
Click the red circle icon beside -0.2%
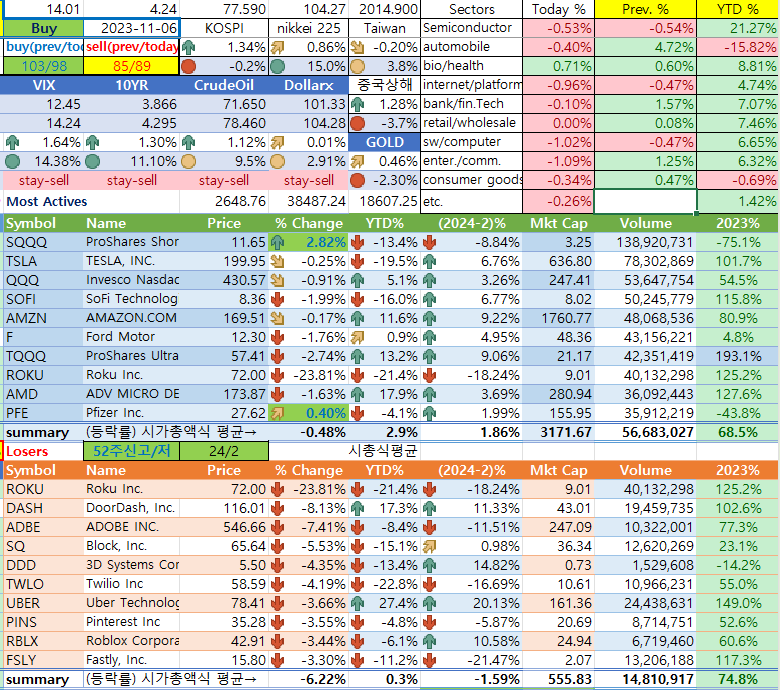(x=189, y=67)
